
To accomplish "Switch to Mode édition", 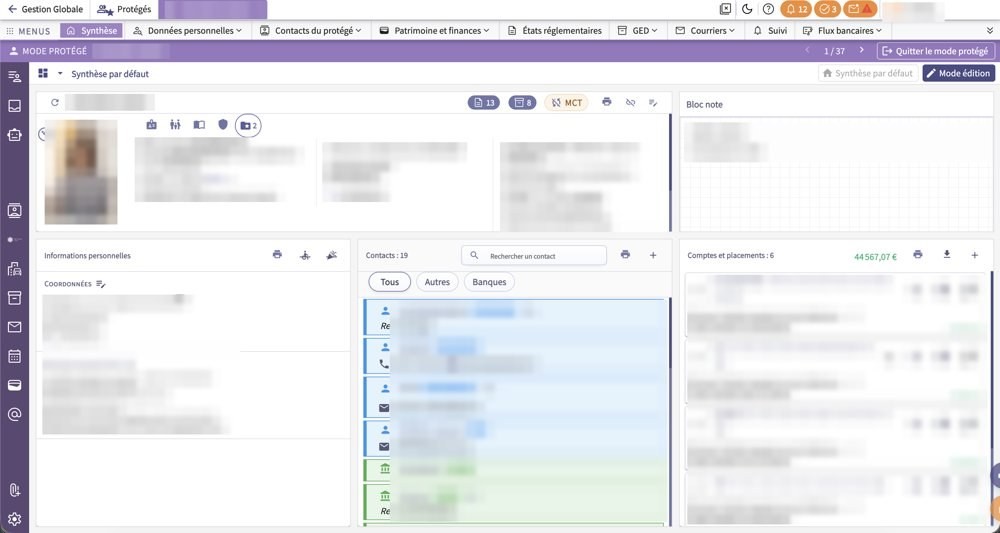I will [x=959, y=73].
